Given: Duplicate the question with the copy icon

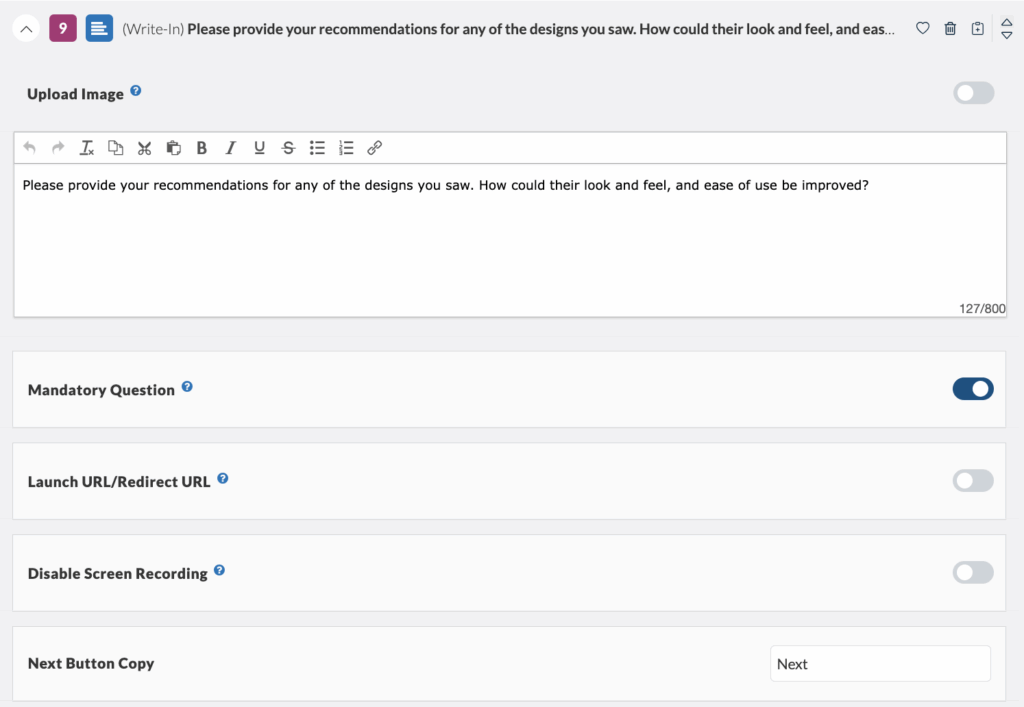Looking at the screenshot, I should [x=977, y=29].
